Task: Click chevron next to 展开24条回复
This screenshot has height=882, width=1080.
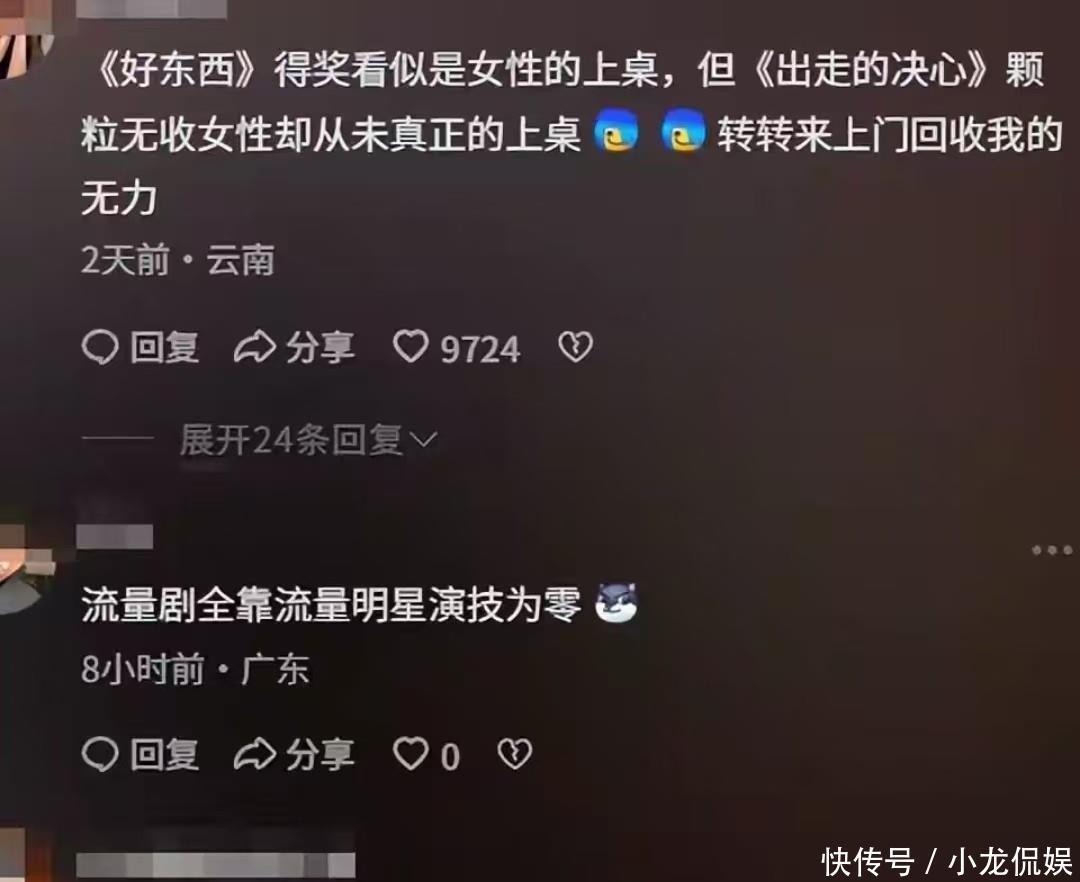Action: pos(424,439)
